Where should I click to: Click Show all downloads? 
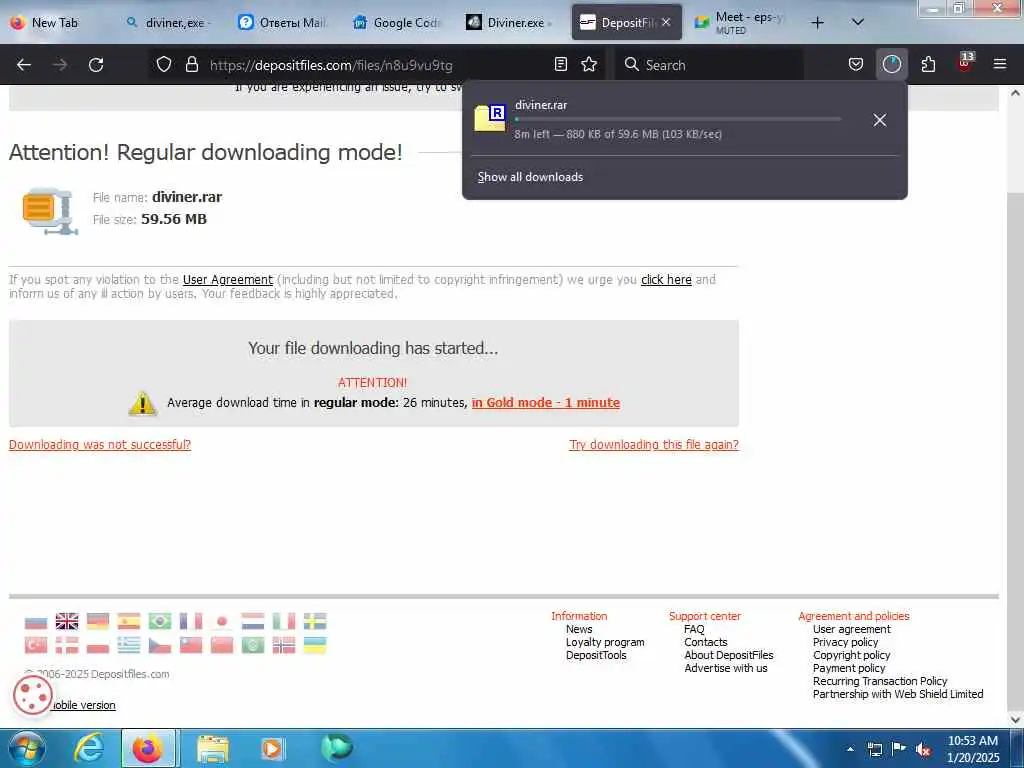[530, 177]
